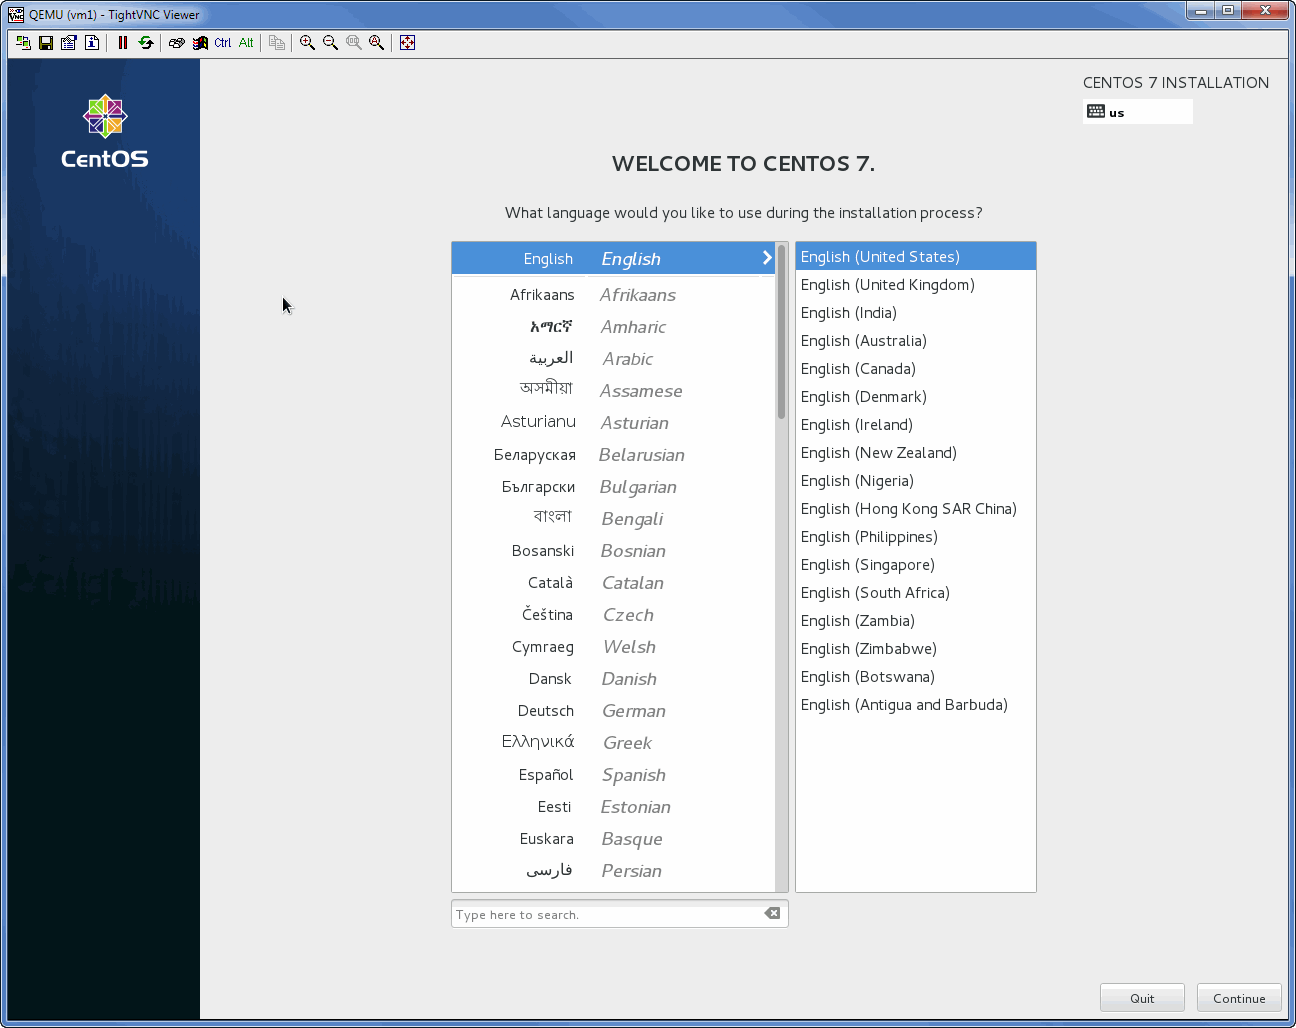Pause the VNC session with the red pause icon
Image resolution: width=1296 pixels, height=1028 pixels.
(x=123, y=43)
